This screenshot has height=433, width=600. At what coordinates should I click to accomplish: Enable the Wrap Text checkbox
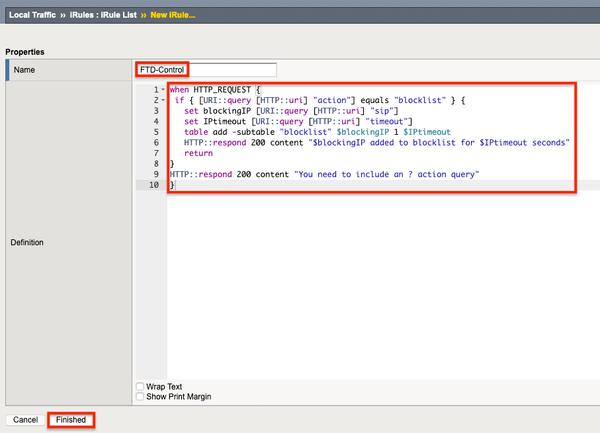(140, 386)
